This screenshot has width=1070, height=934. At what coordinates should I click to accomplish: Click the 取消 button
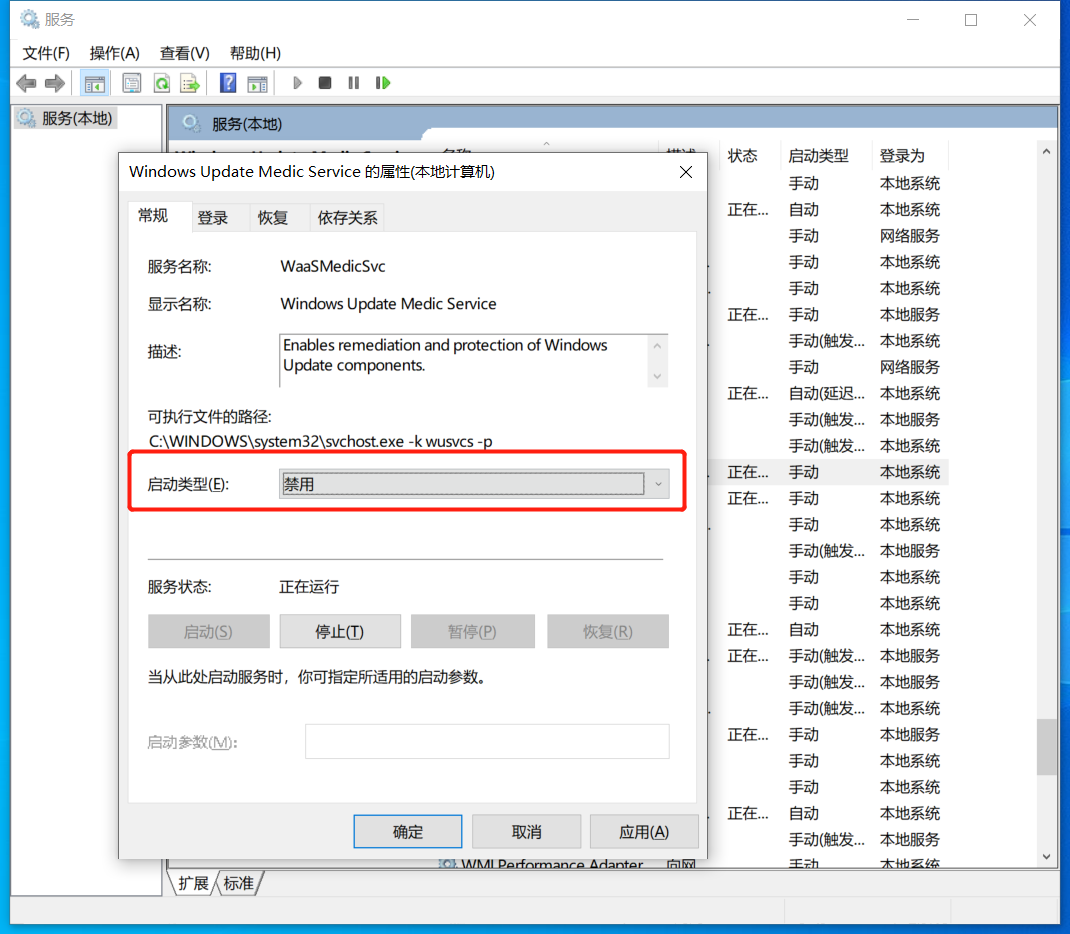pos(526,832)
